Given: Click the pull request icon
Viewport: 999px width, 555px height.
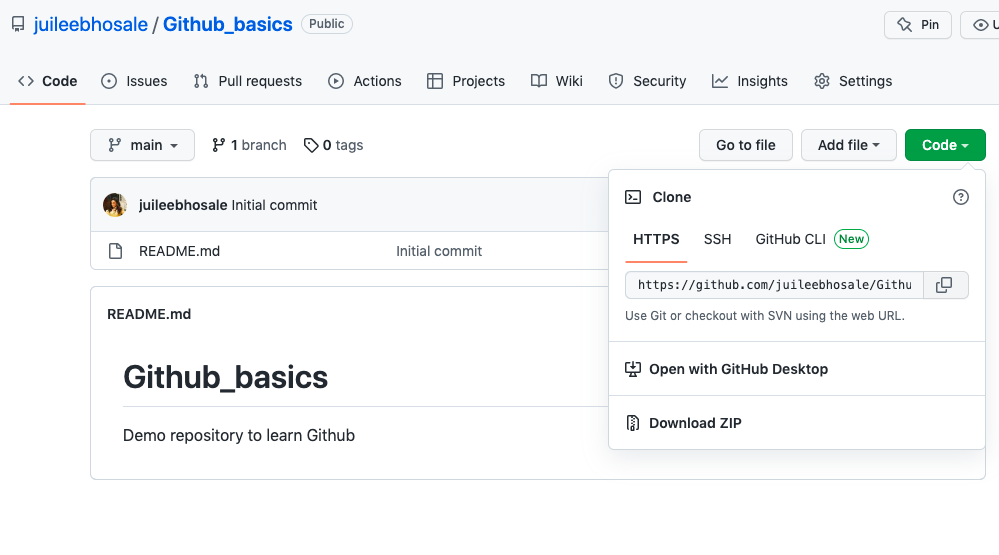Looking at the screenshot, I should 201,82.
